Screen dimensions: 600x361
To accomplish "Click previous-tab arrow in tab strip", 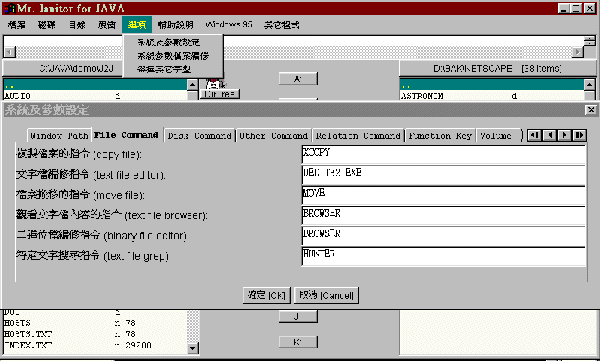I will click(x=549, y=135).
